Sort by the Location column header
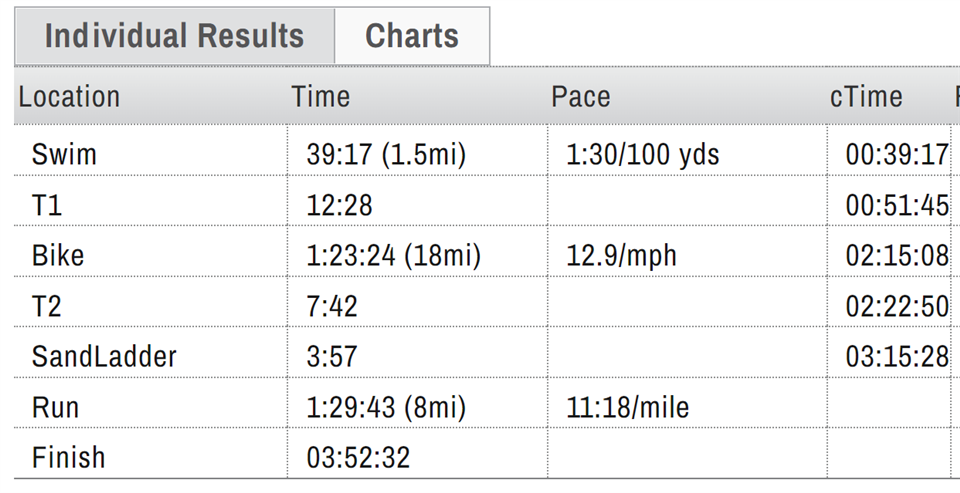 point(69,97)
